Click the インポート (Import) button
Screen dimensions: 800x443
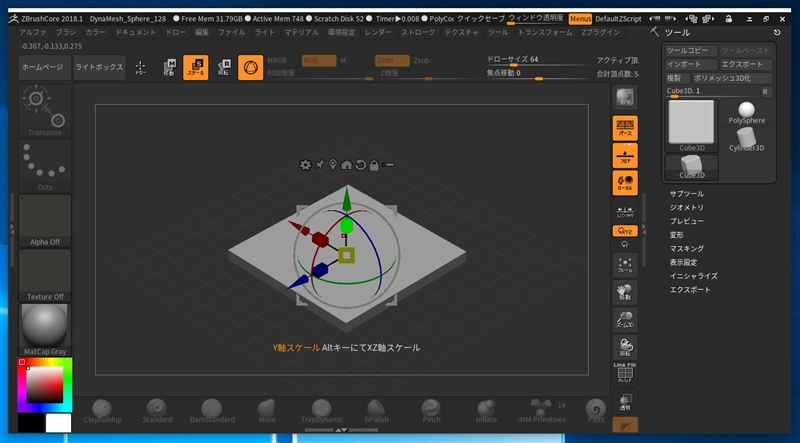click(691, 64)
